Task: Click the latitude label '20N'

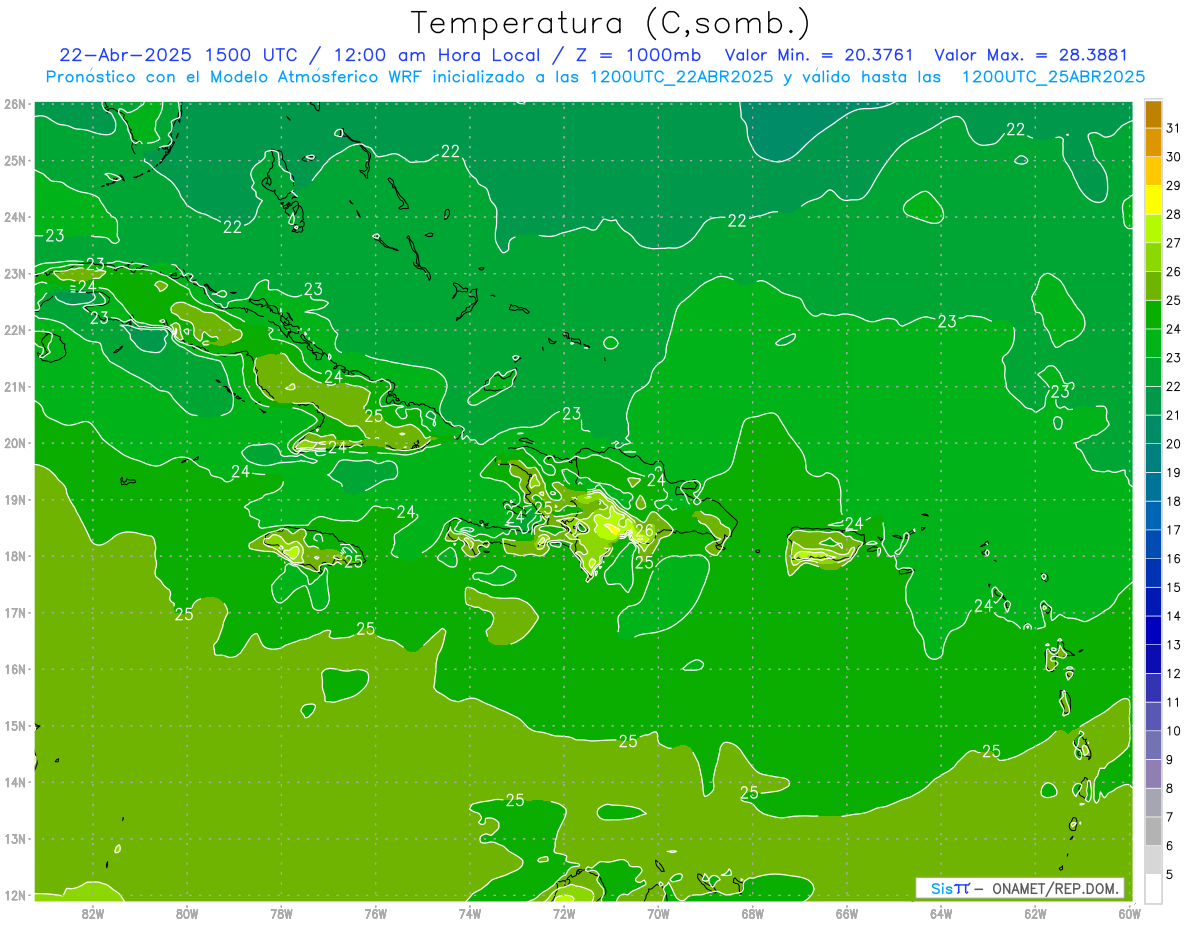Action: coord(14,443)
